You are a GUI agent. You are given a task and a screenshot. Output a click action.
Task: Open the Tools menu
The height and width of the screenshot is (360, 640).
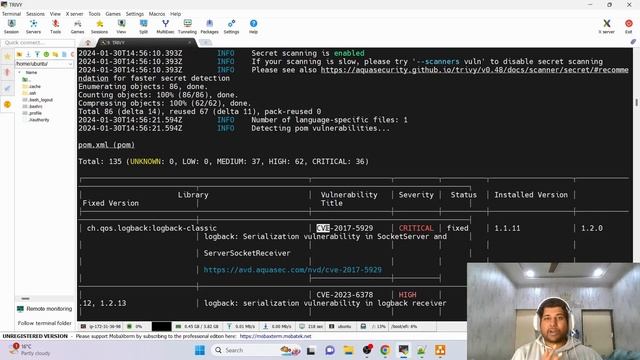click(94, 14)
